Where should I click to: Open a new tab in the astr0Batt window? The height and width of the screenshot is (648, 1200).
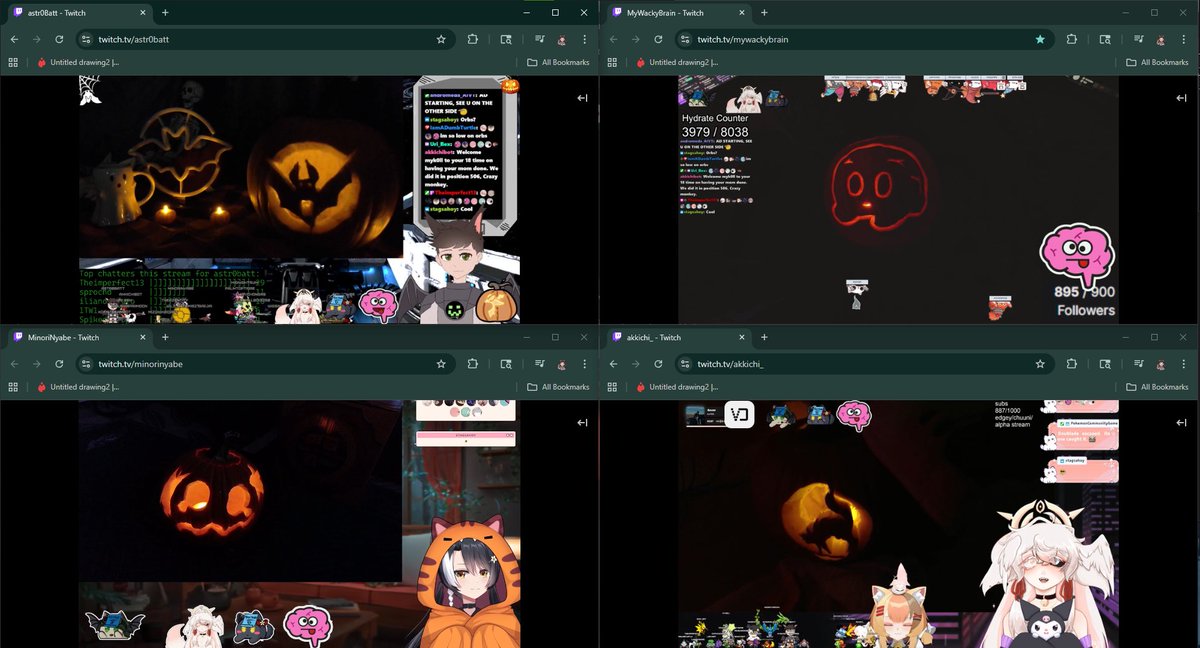165,13
